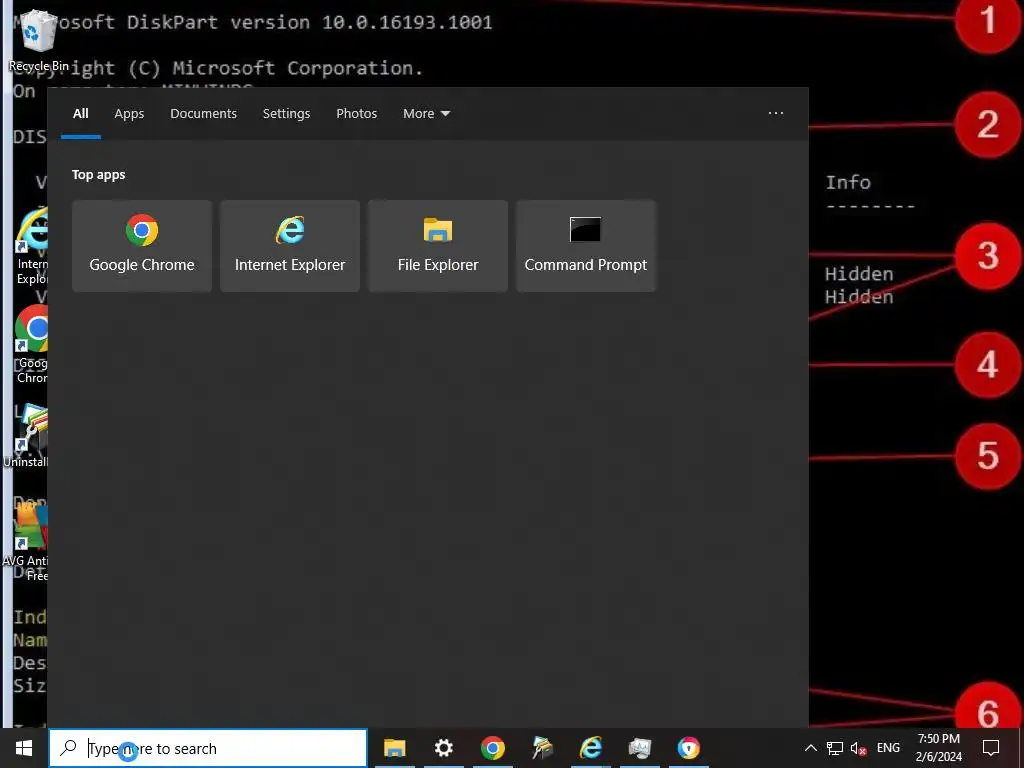Image resolution: width=1024 pixels, height=768 pixels.
Task: Show hidden system tray icons
Action: tap(810, 748)
